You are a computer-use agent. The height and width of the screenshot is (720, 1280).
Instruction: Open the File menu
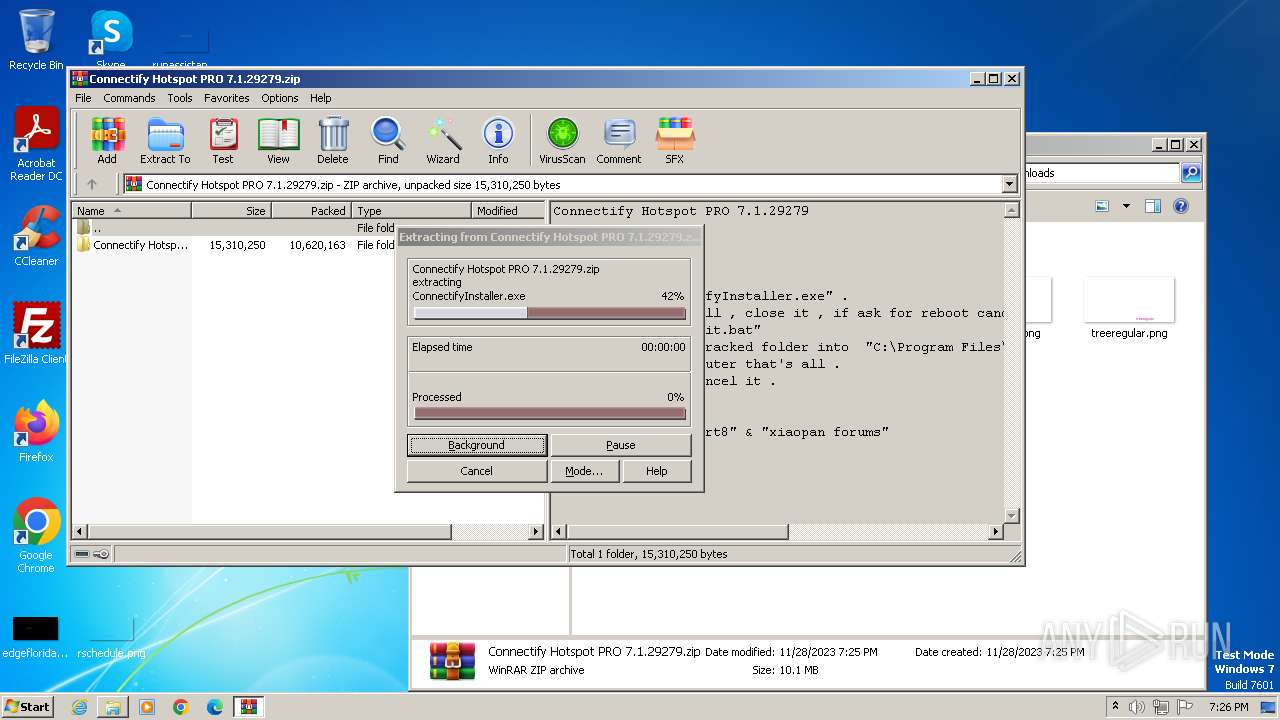[x=83, y=98]
